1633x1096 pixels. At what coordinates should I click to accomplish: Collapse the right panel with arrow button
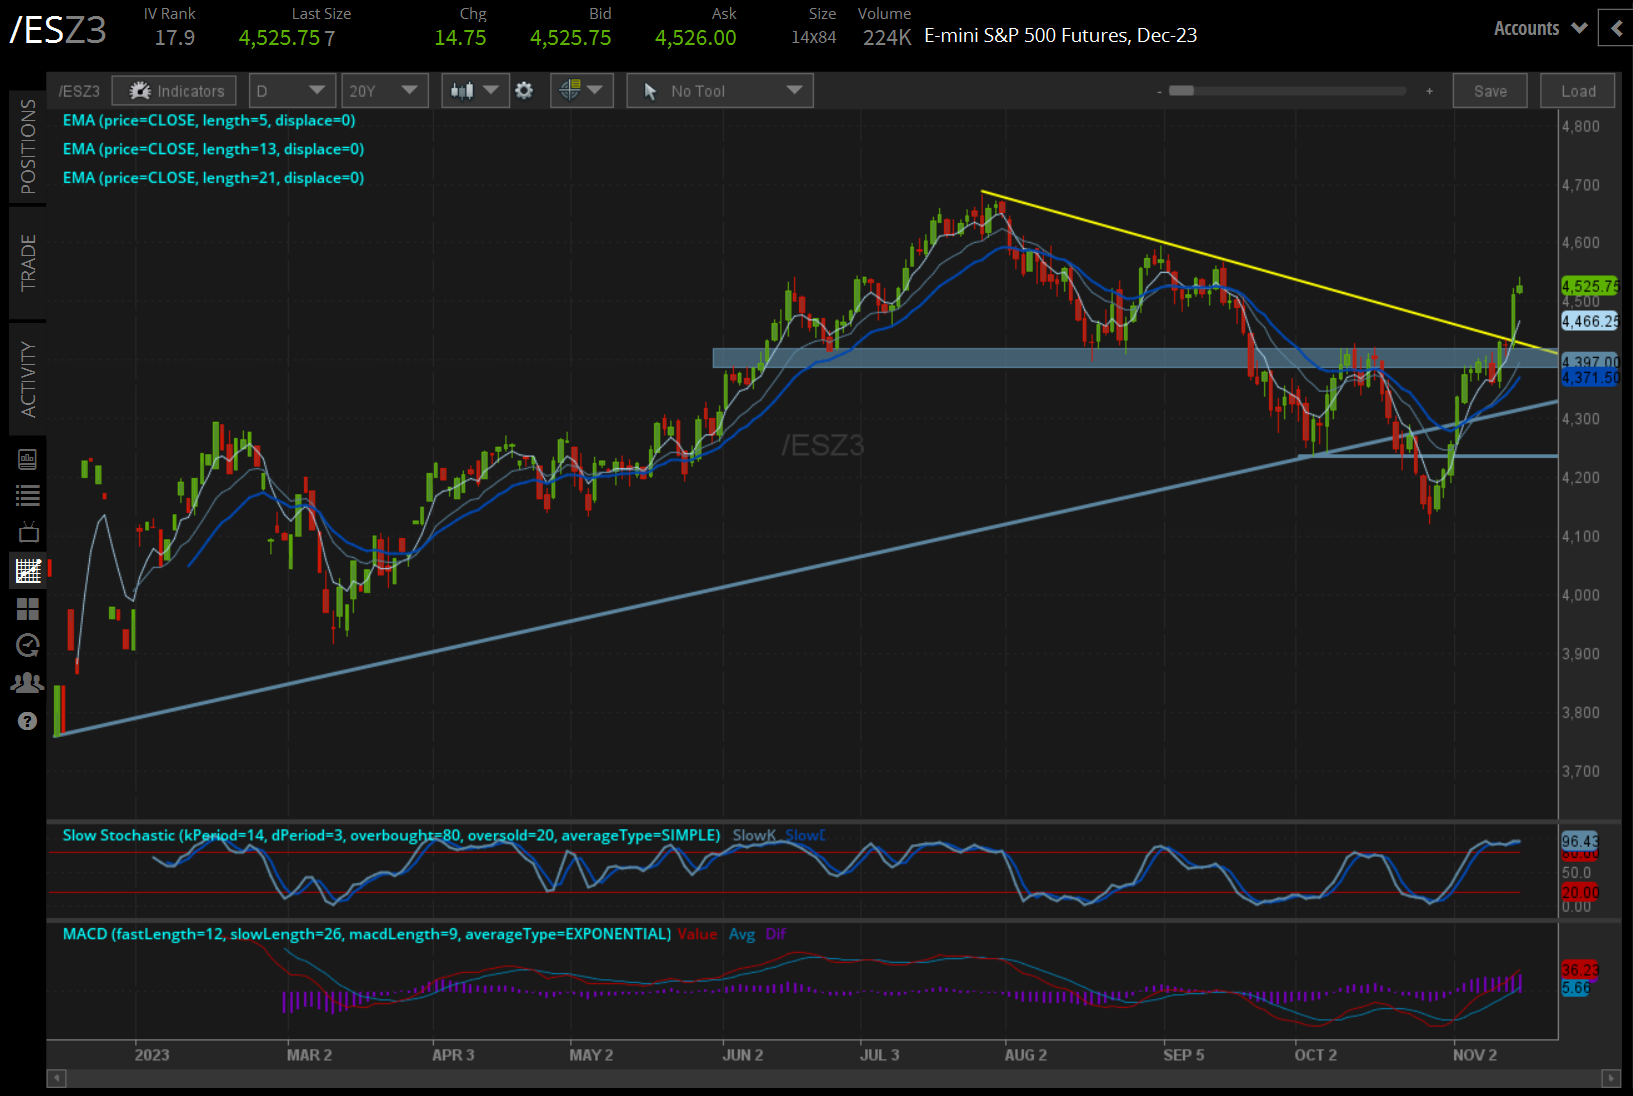tap(1616, 29)
